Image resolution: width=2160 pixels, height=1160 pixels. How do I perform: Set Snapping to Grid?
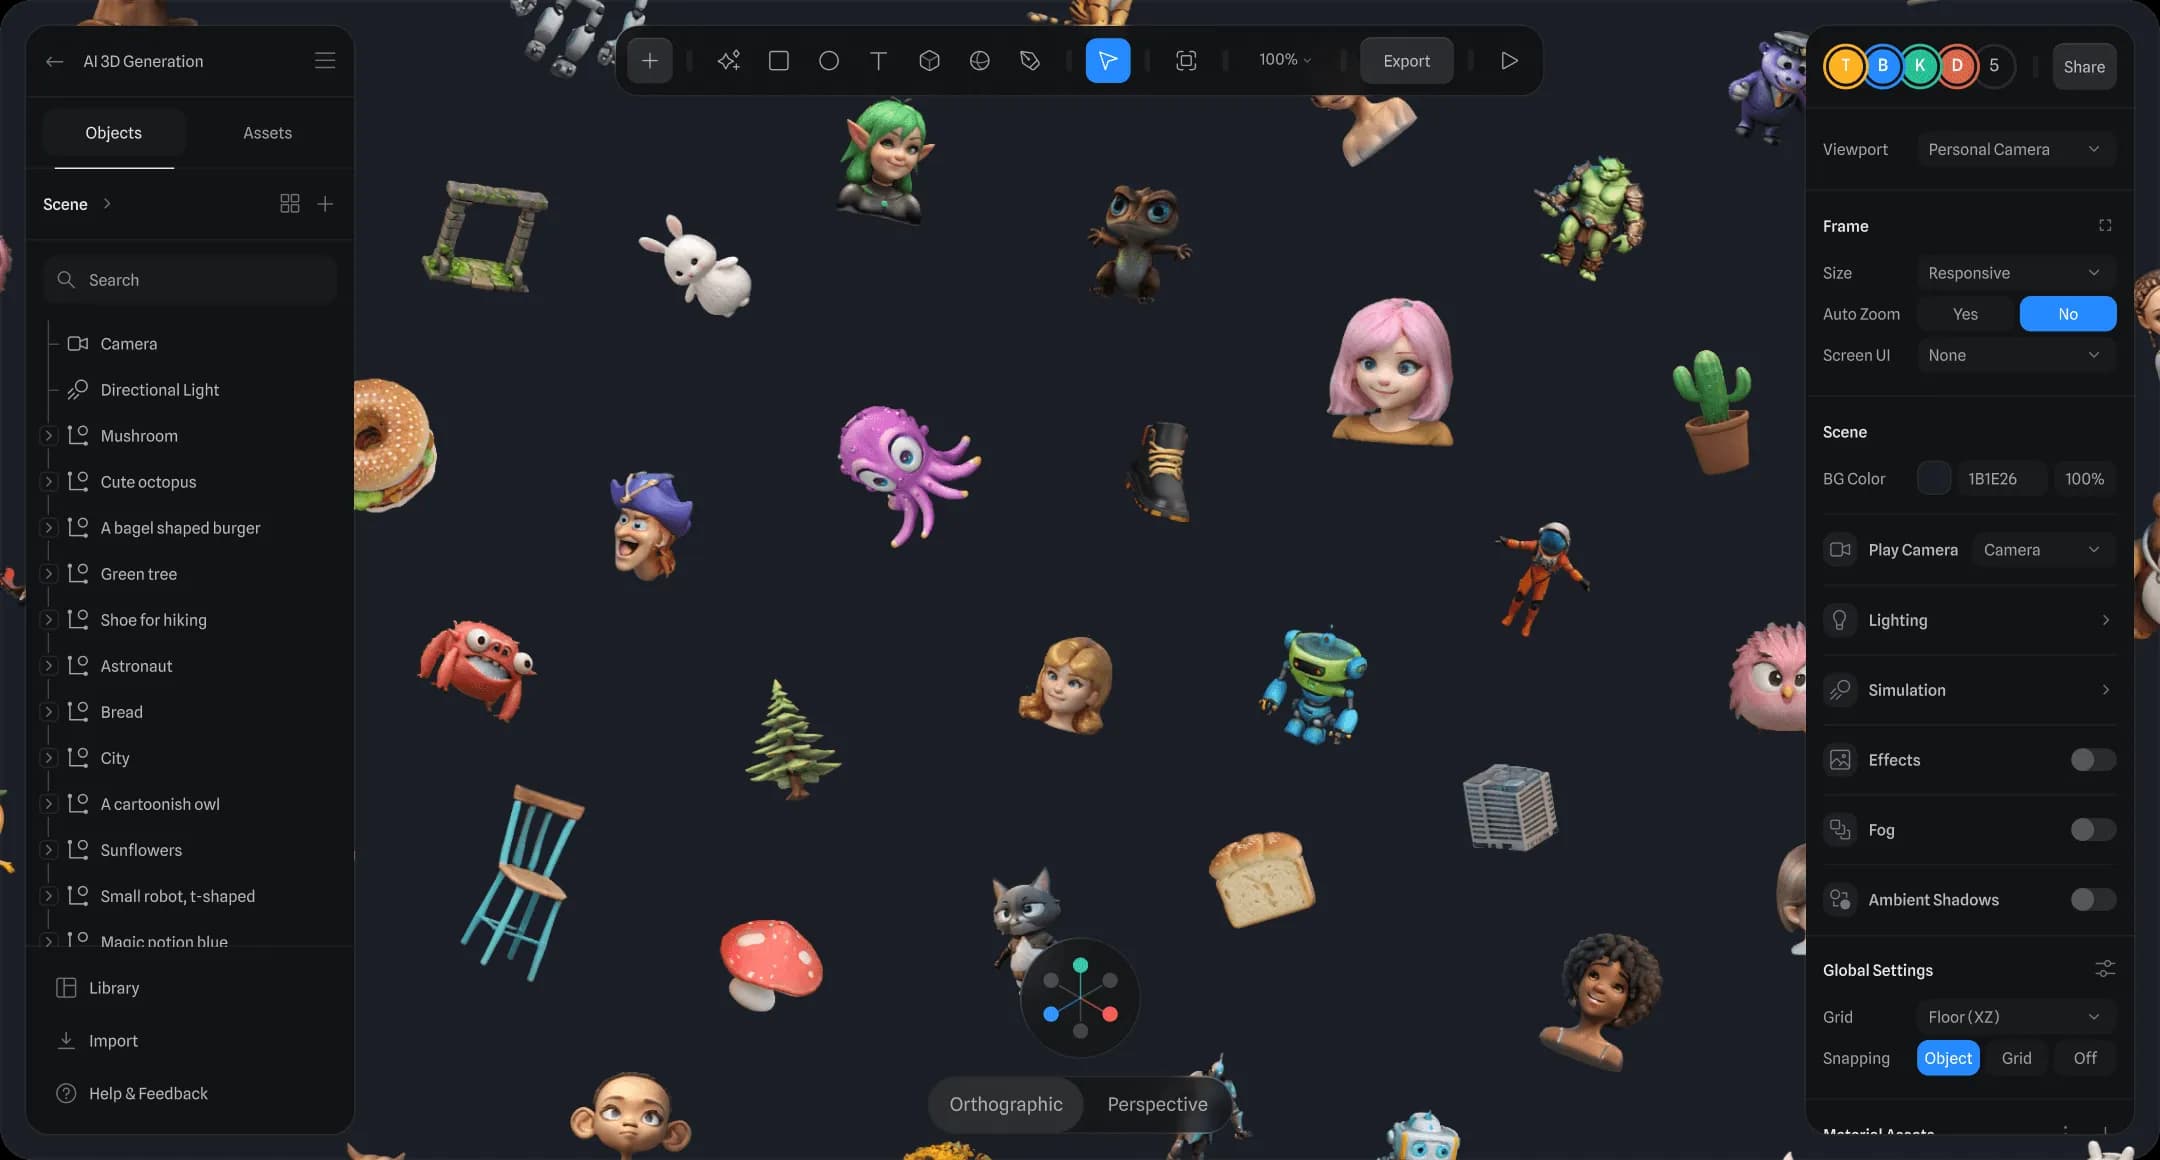pyautogui.click(x=2016, y=1058)
